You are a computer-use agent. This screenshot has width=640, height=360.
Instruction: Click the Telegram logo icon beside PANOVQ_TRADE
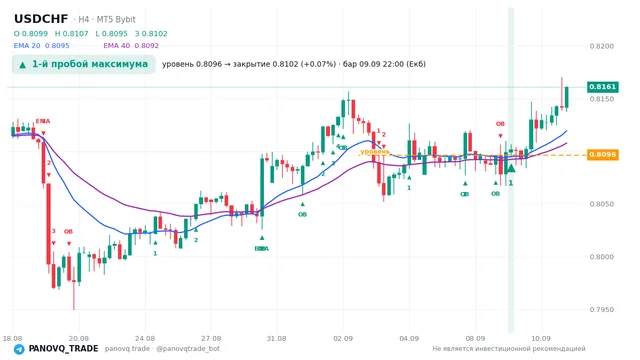click(x=19, y=349)
